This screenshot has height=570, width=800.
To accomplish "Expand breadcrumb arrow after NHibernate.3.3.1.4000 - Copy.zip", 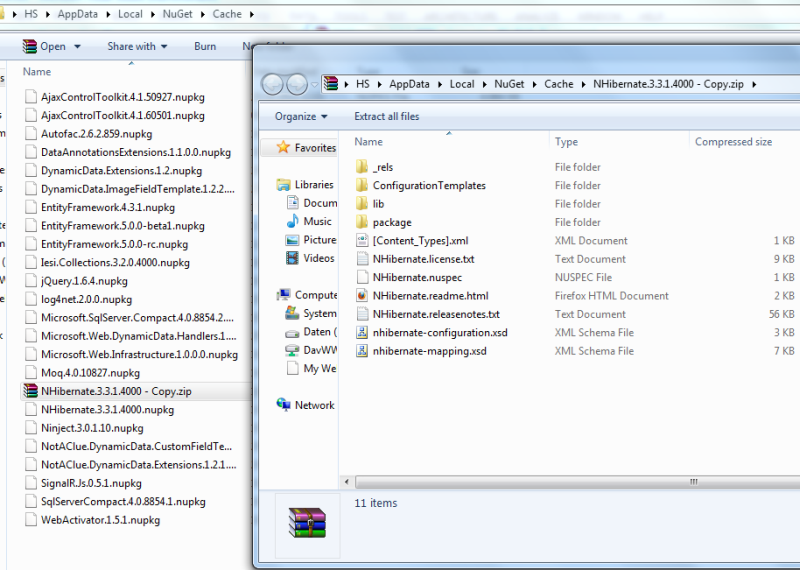I will [x=754, y=84].
